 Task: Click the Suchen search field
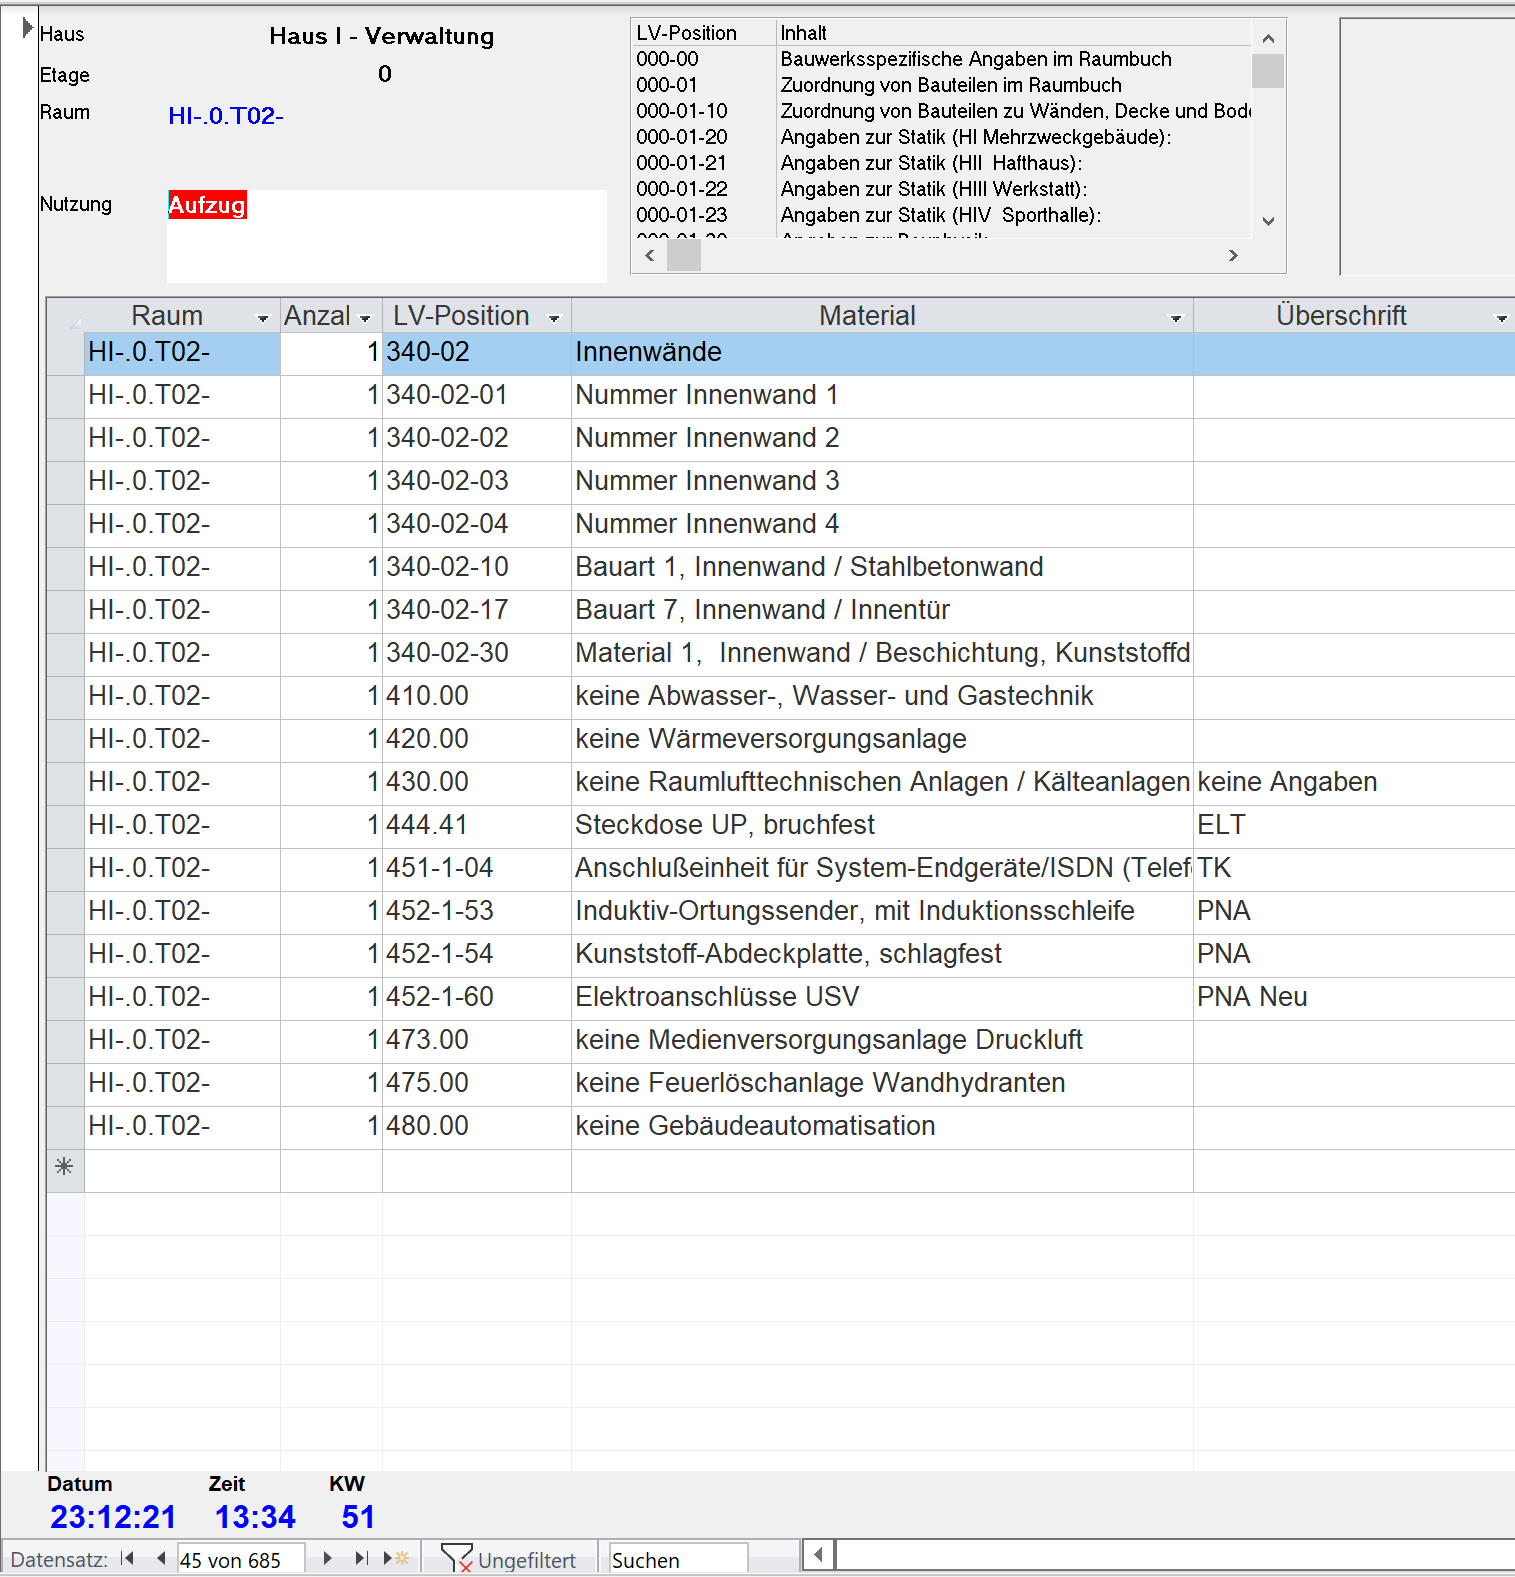tap(678, 1559)
